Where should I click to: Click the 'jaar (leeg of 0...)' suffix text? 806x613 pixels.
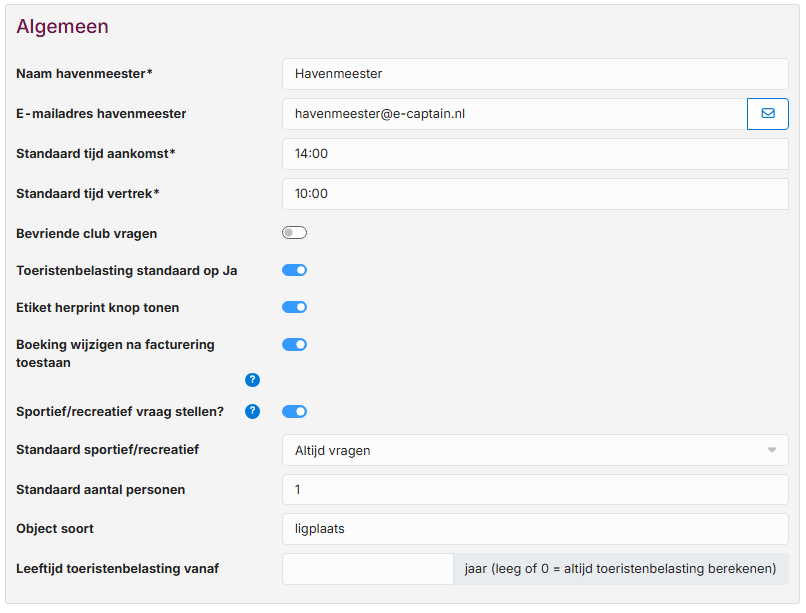coord(620,569)
